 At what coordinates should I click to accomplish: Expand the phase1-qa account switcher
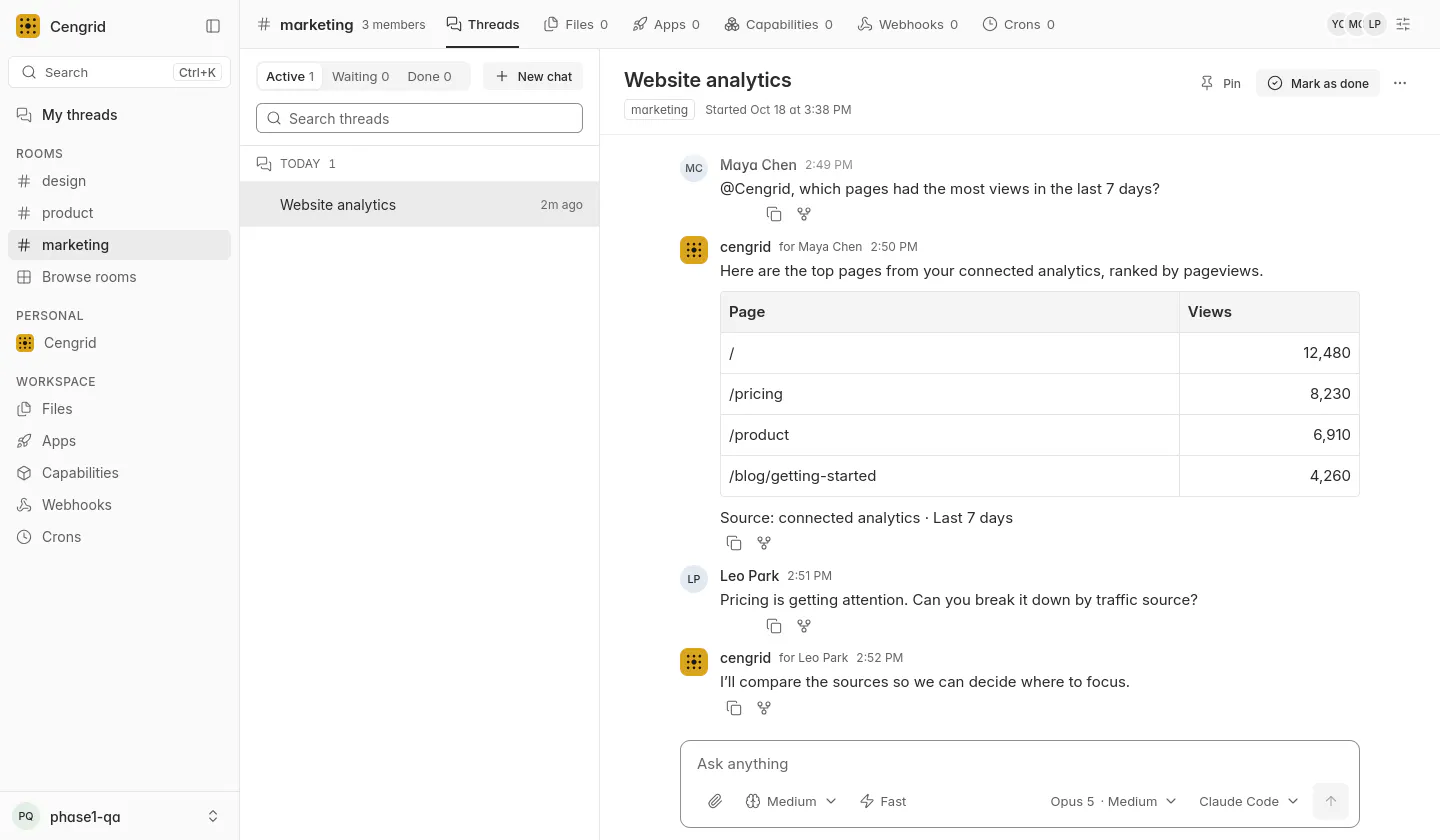120,816
